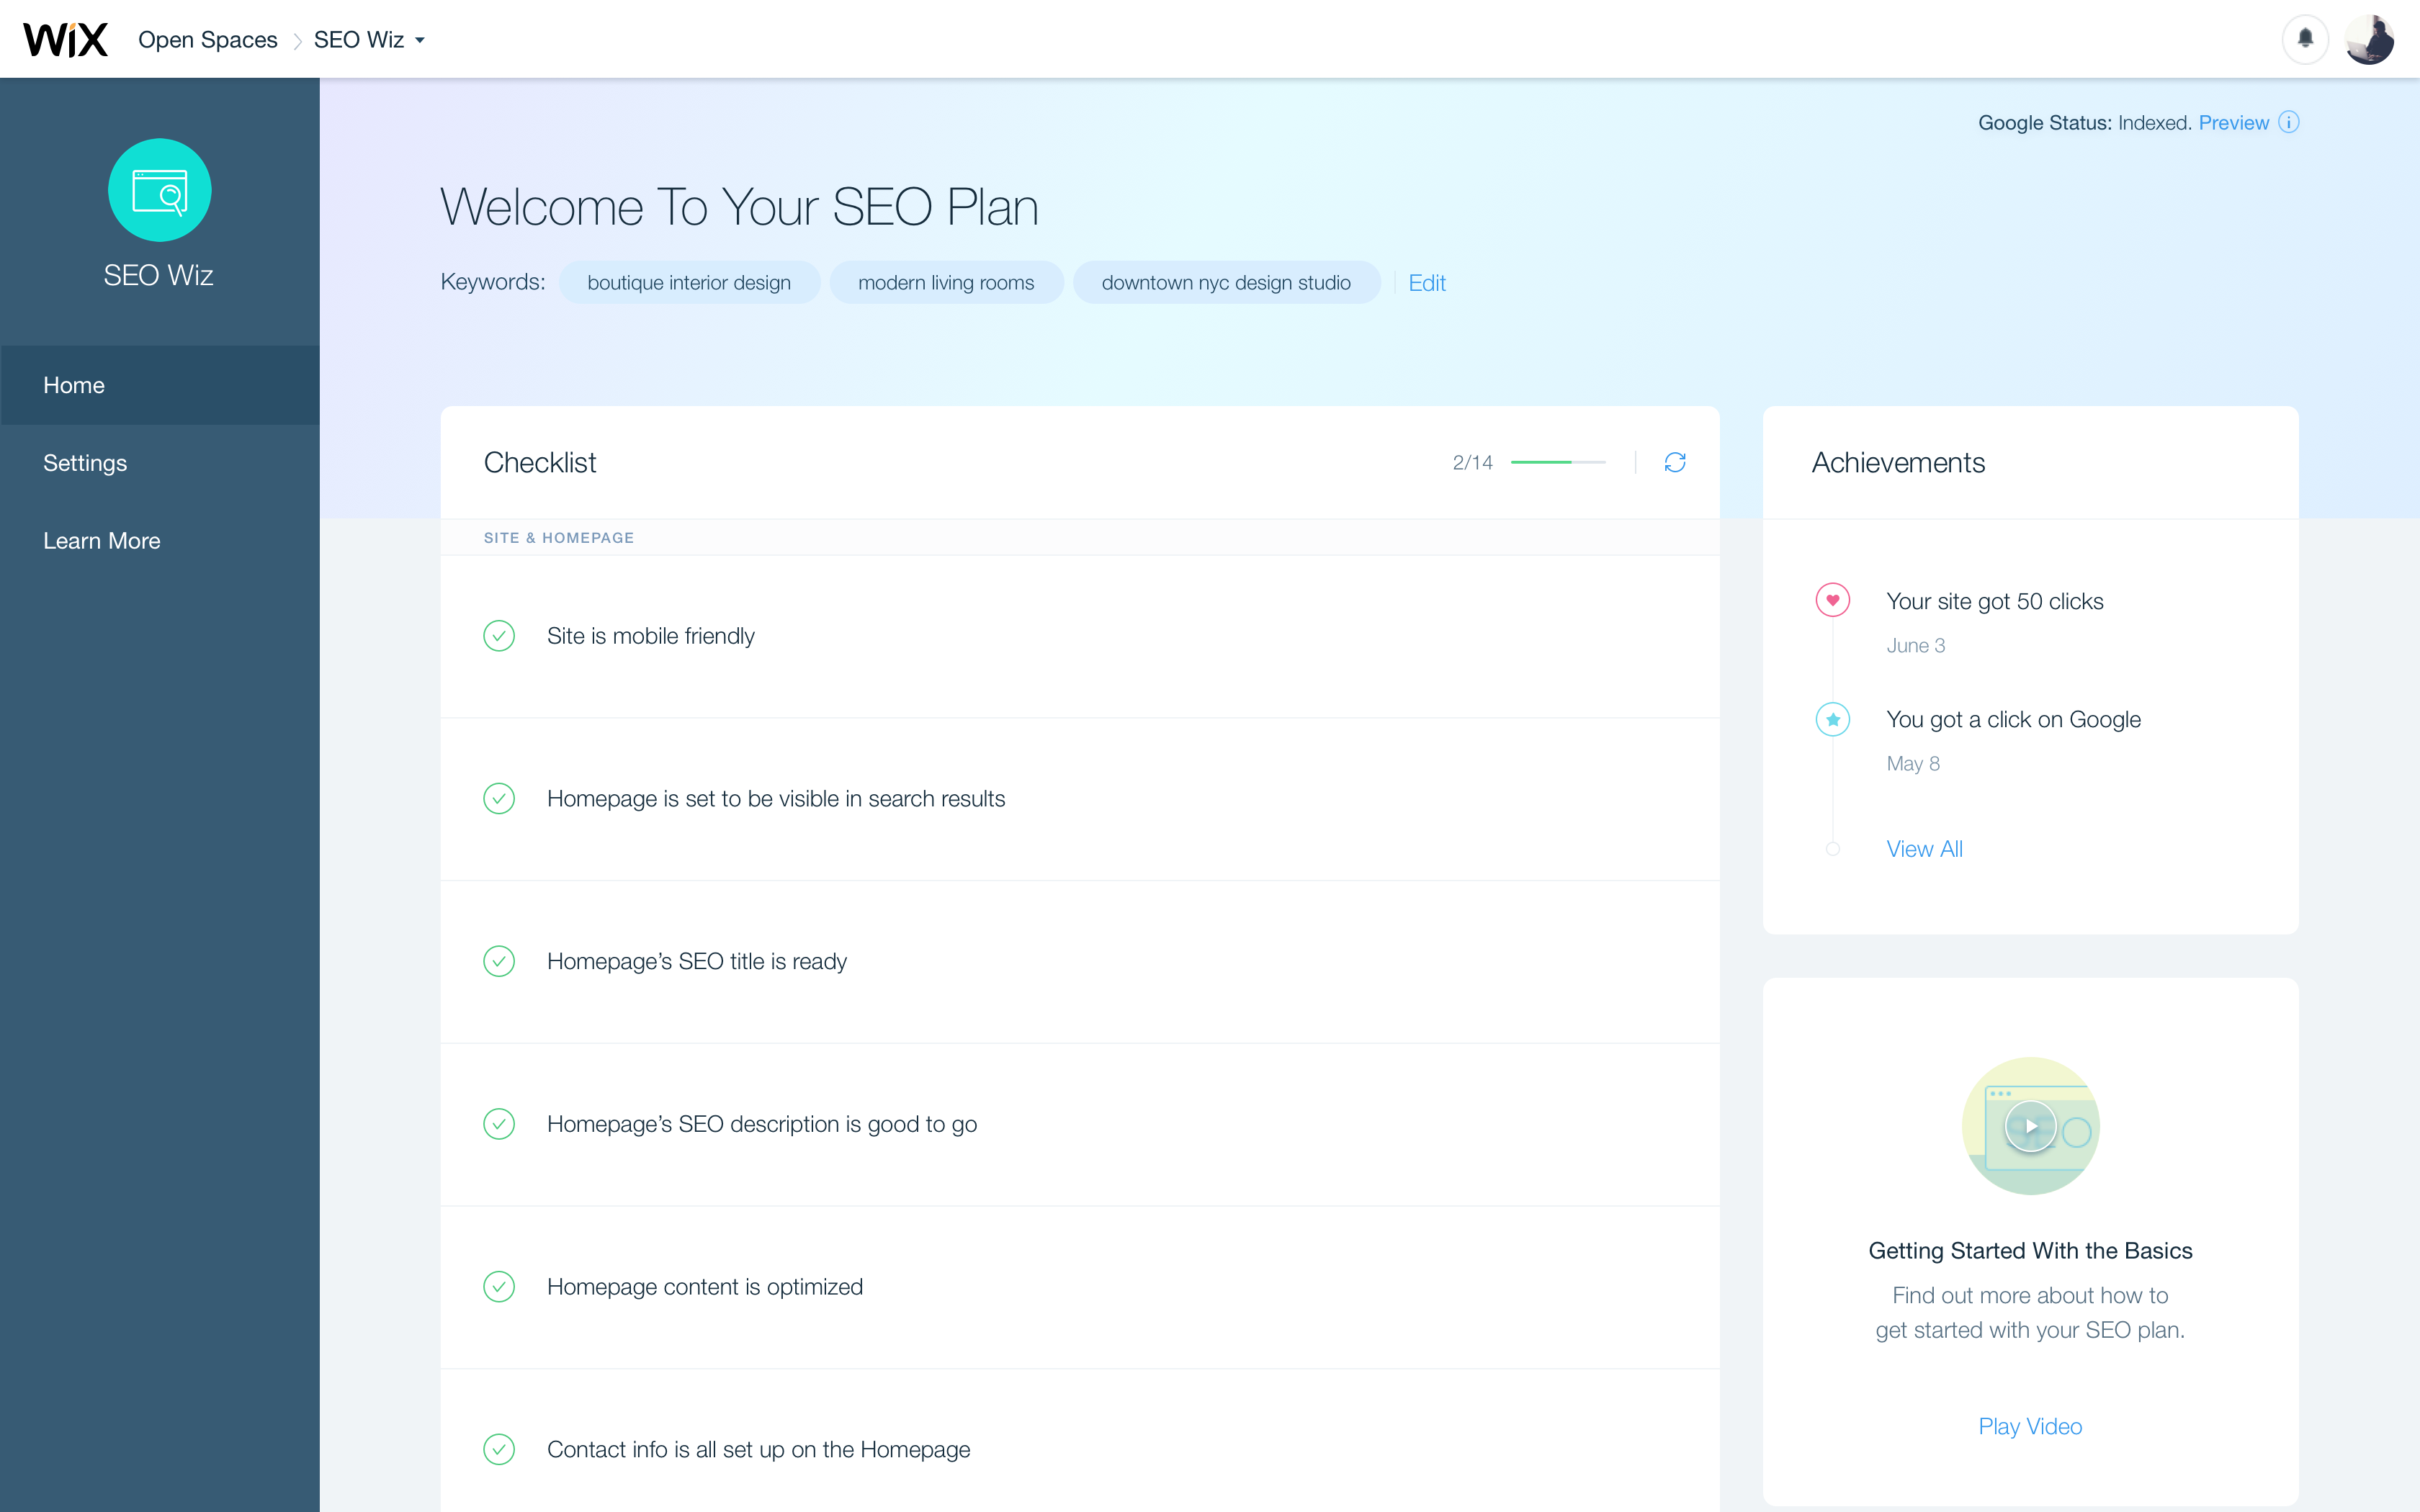Click the checklist progress bar
The height and width of the screenshot is (1512, 2420).
click(x=1558, y=462)
